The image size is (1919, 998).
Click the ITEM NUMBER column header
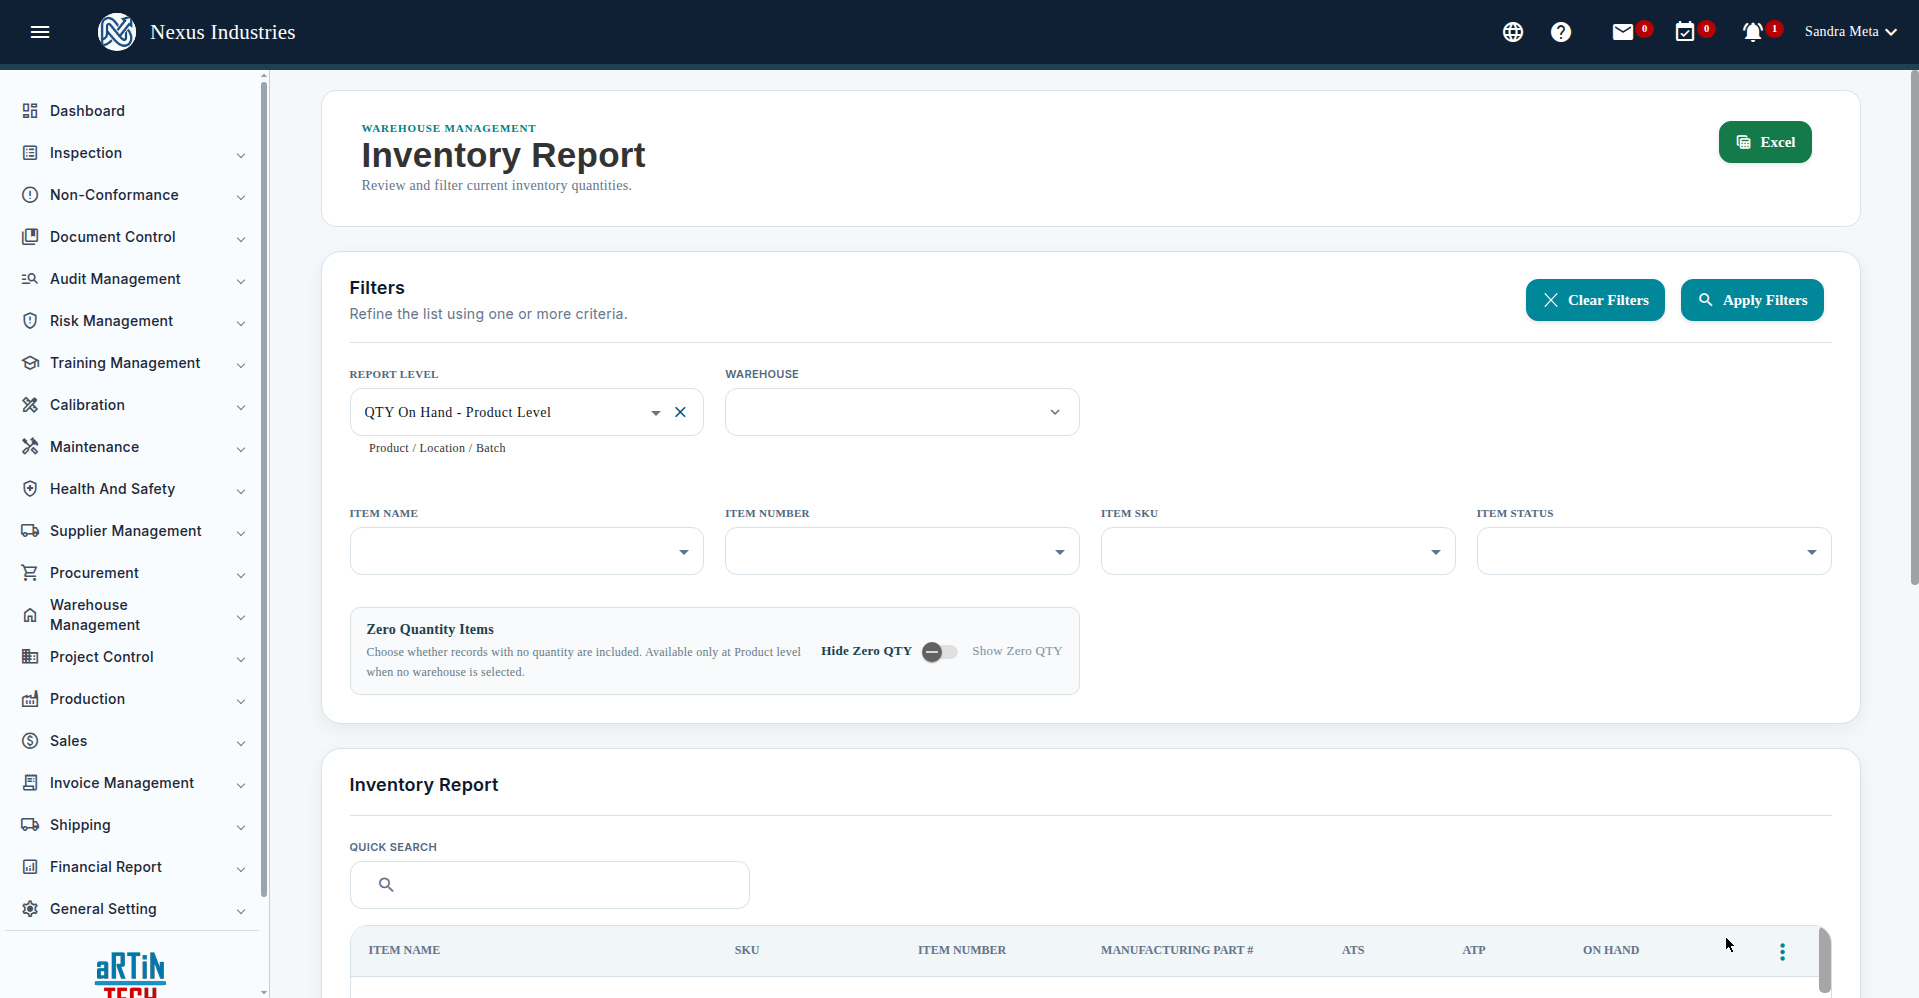click(962, 950)
